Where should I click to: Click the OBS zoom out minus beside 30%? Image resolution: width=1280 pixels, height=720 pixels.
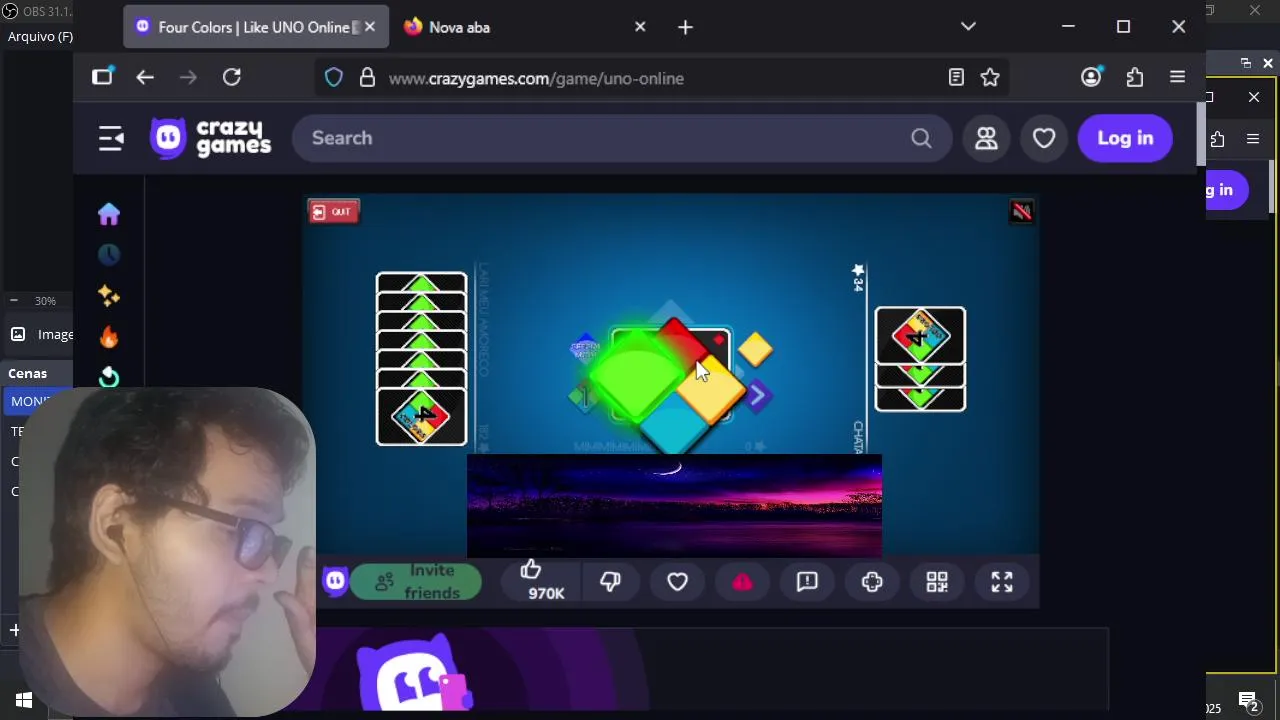pos(14,301)
